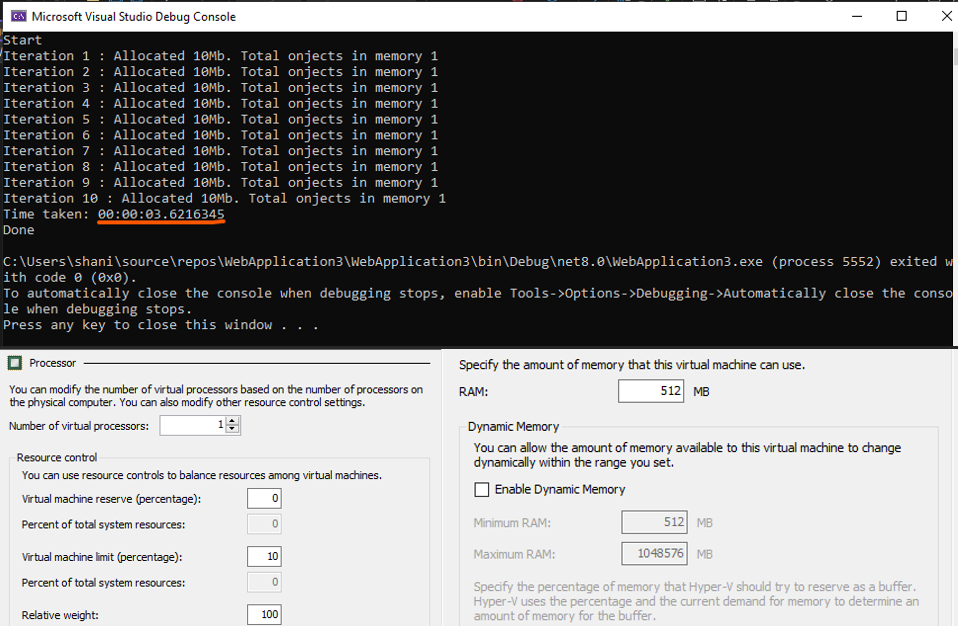The image size is (958, 626).
Task: Close the Debug Console window
Action: [x=945, y=16]
